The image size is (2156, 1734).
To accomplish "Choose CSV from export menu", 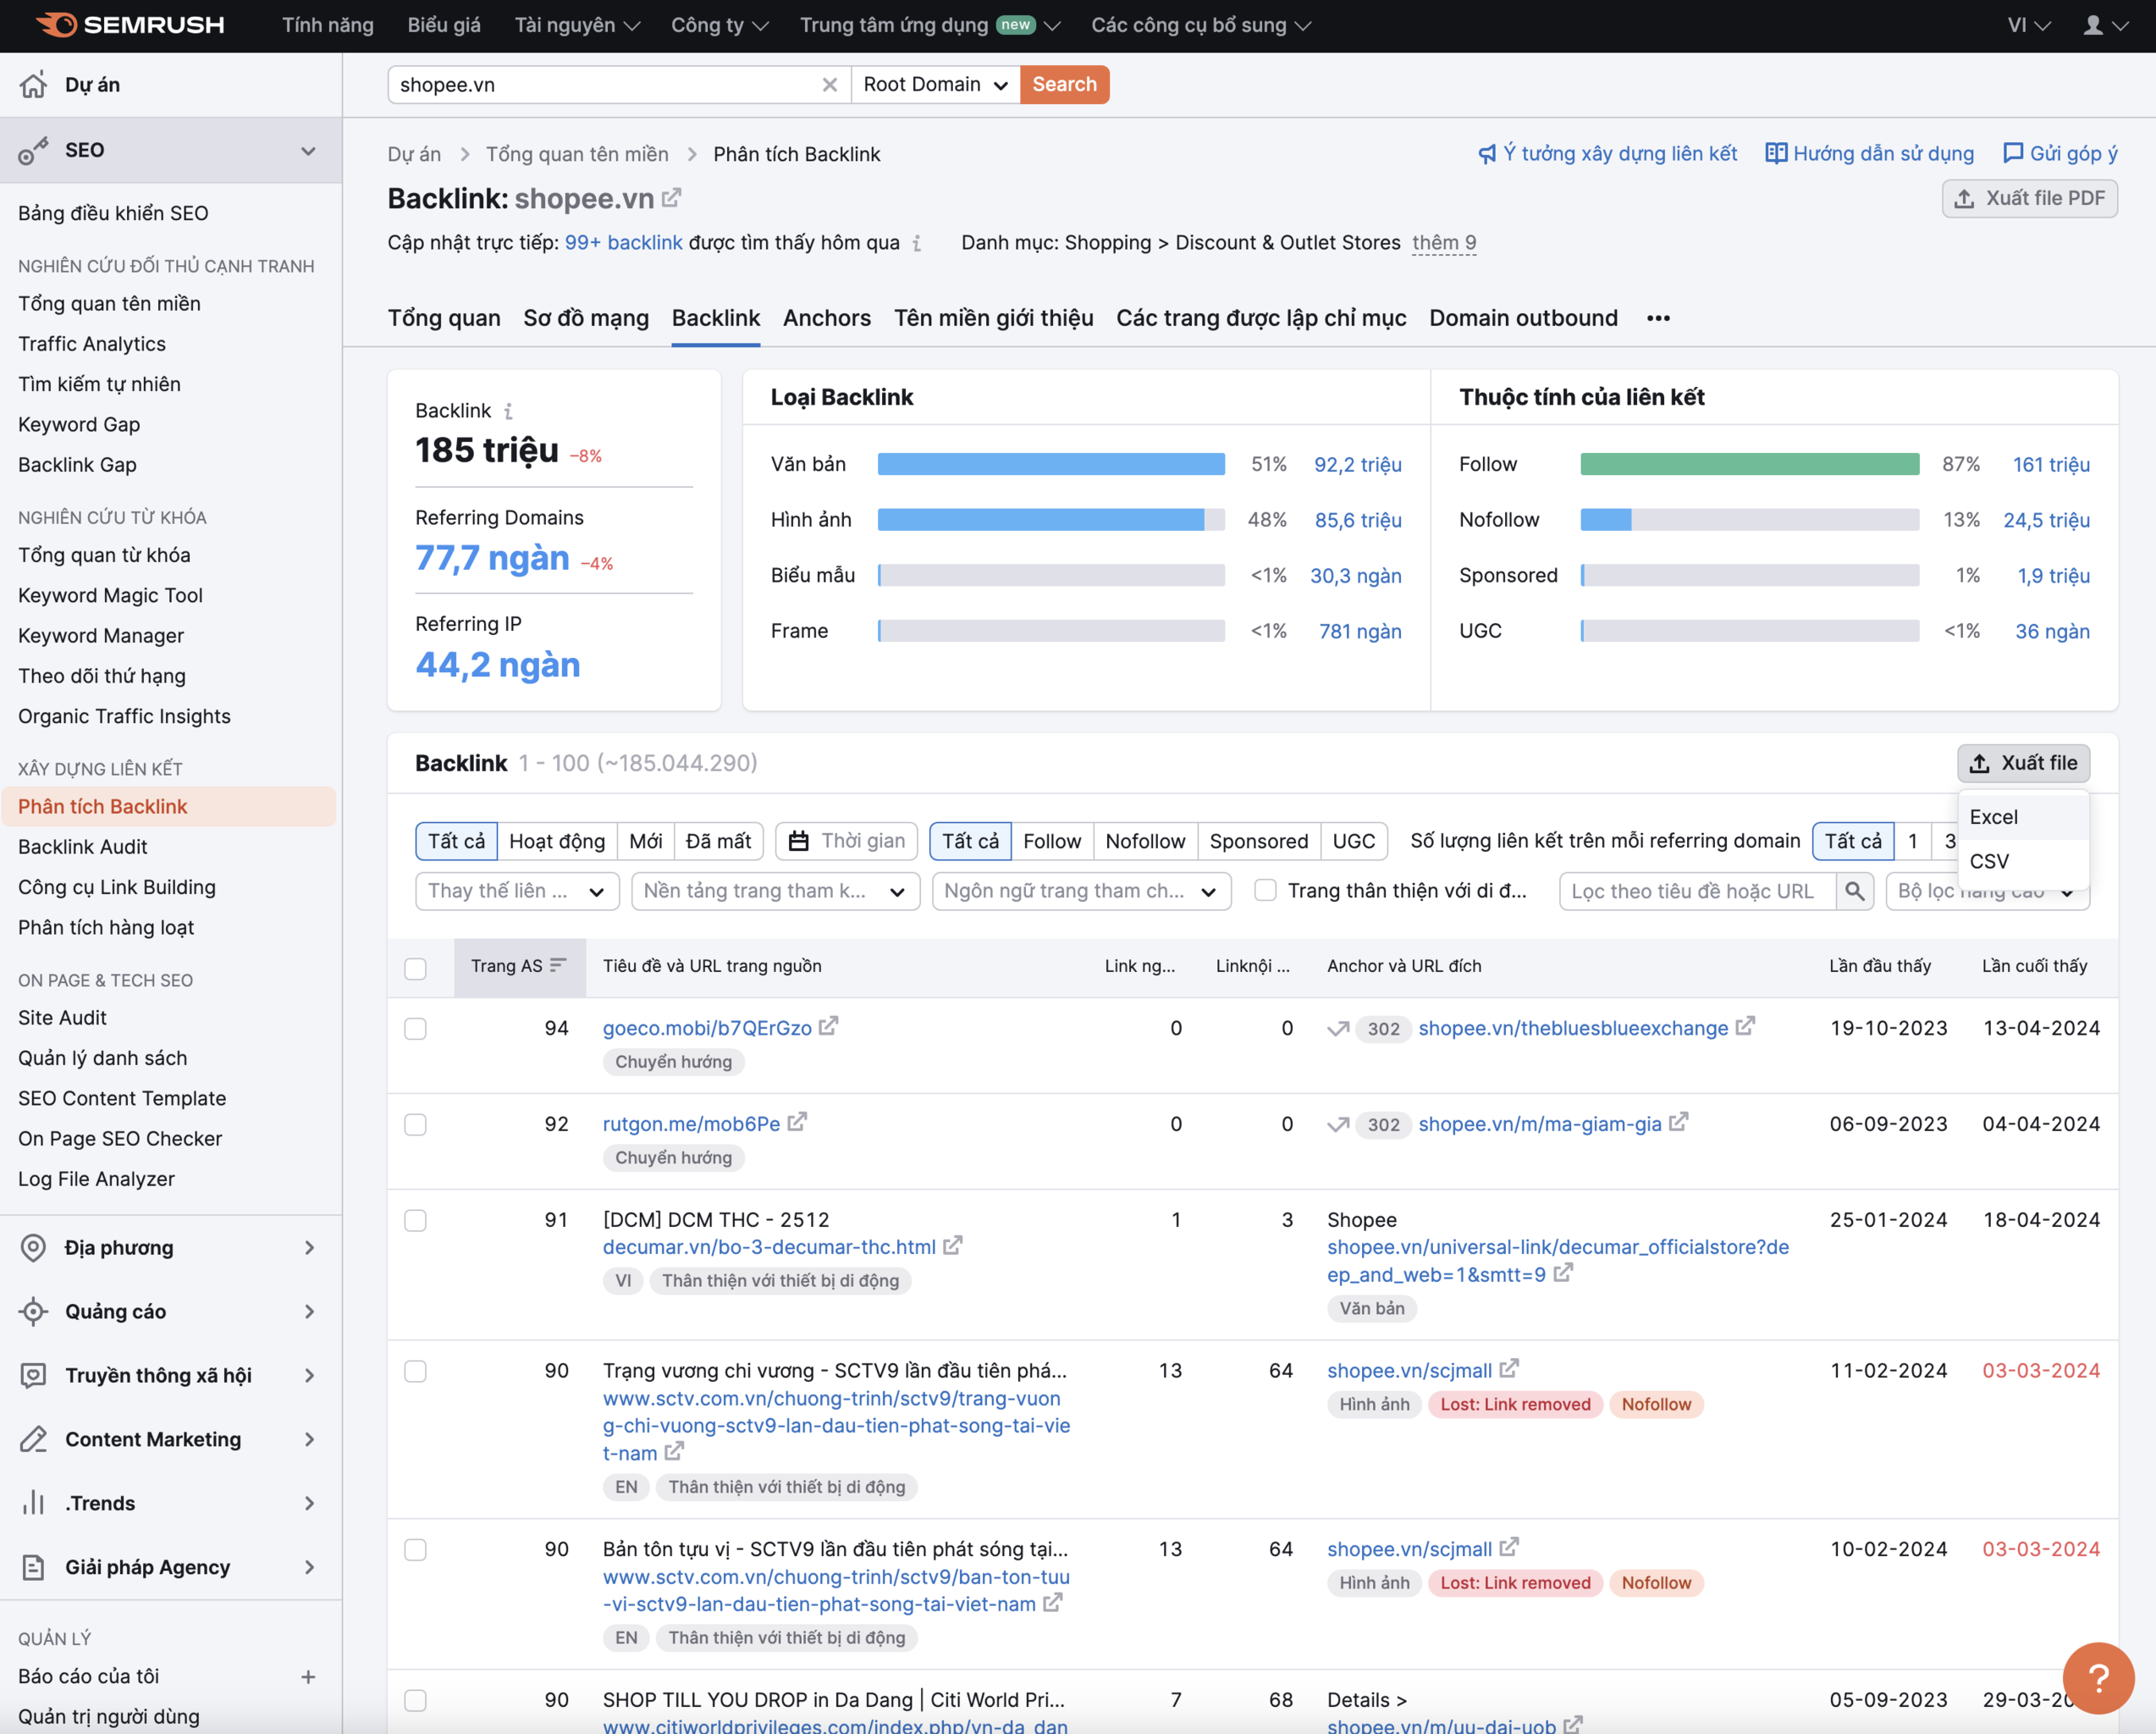I will 2024,861.
